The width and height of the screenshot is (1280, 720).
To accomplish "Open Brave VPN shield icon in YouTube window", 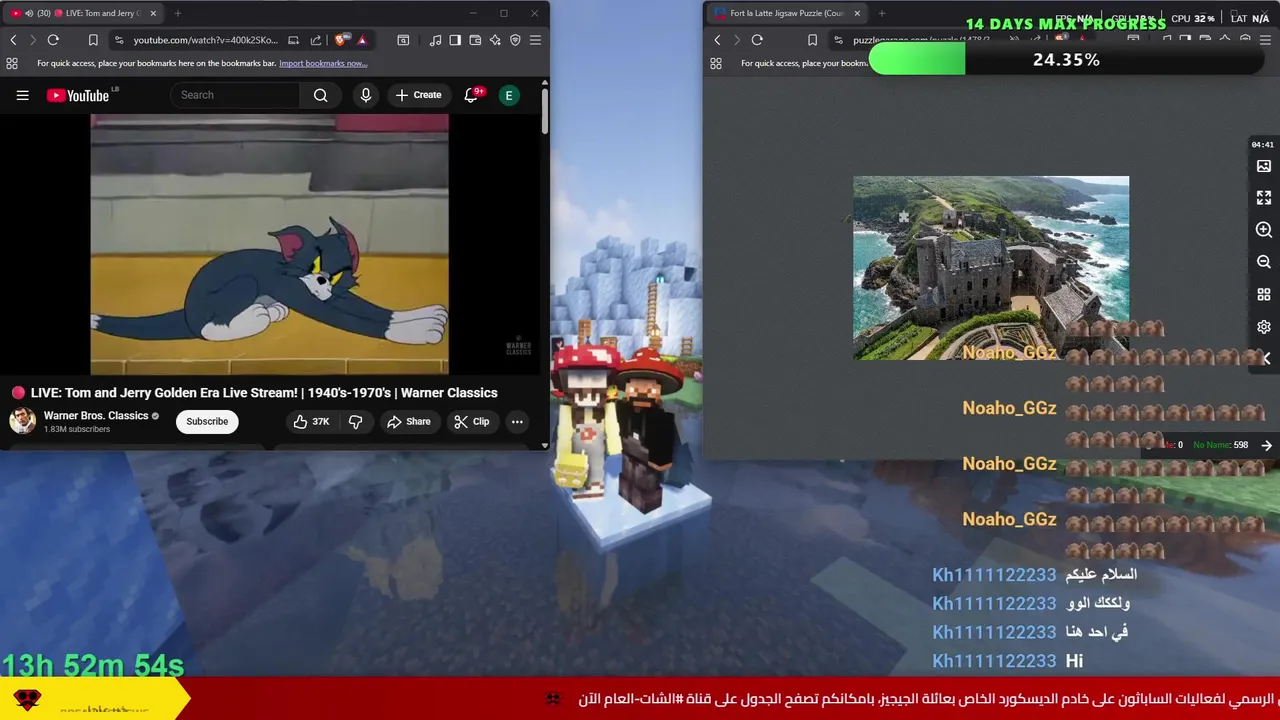I will 515,40.
